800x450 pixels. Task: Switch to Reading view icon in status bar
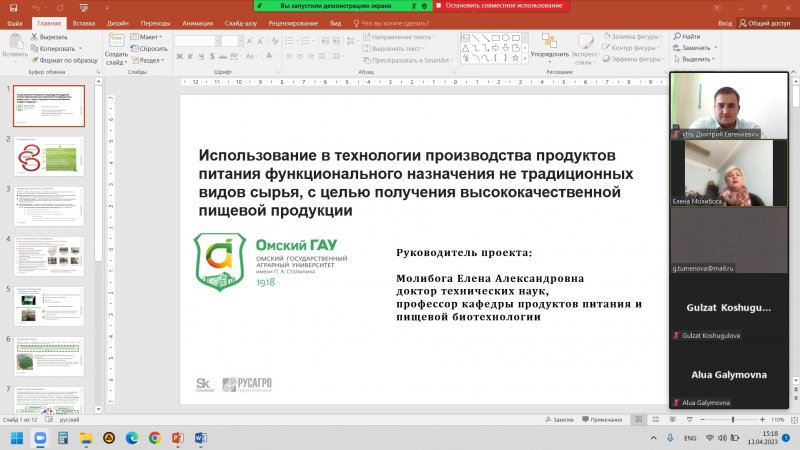coord(673,419)
